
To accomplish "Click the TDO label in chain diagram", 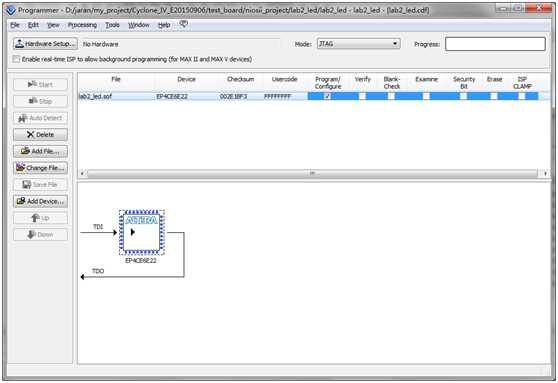I will pyautogui.click(x=98, y=271).
